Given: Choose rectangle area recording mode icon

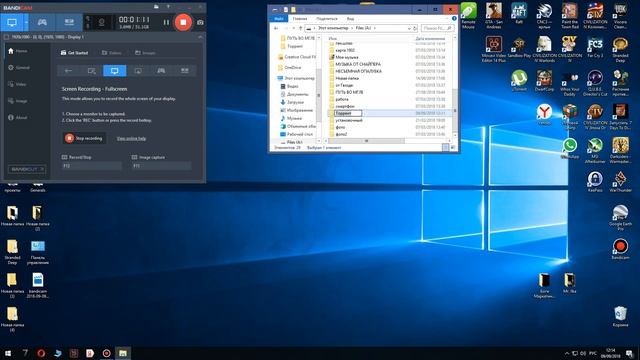Looking at the screenshot, I should tap(91, 71).
